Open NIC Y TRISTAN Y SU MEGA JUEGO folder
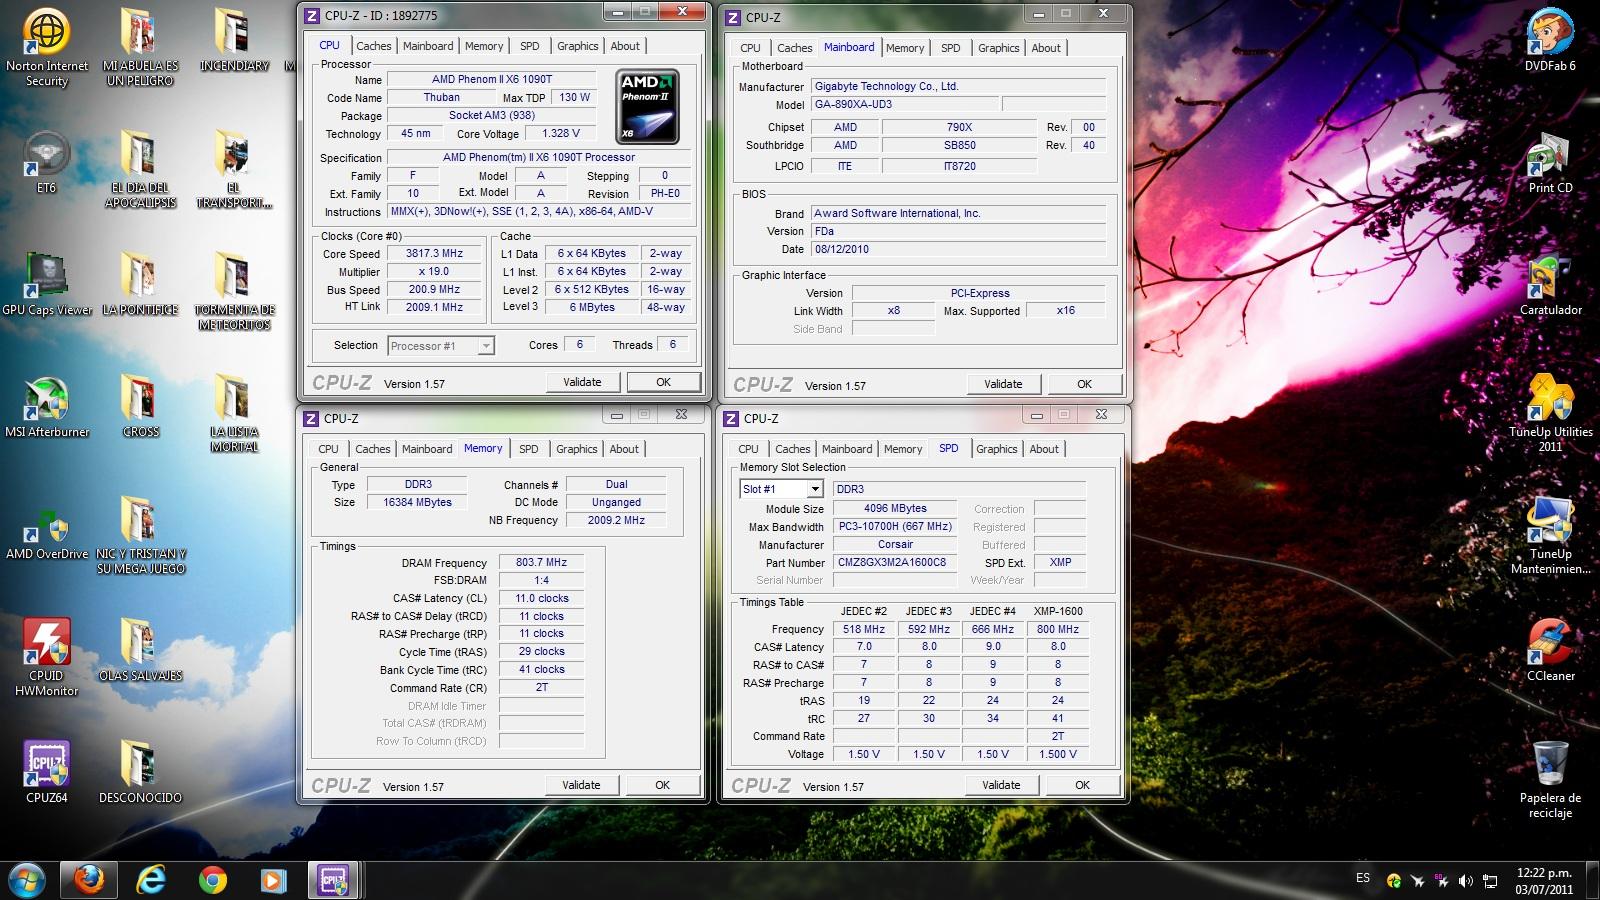The image size is (1600, 900). coord(140,537)
